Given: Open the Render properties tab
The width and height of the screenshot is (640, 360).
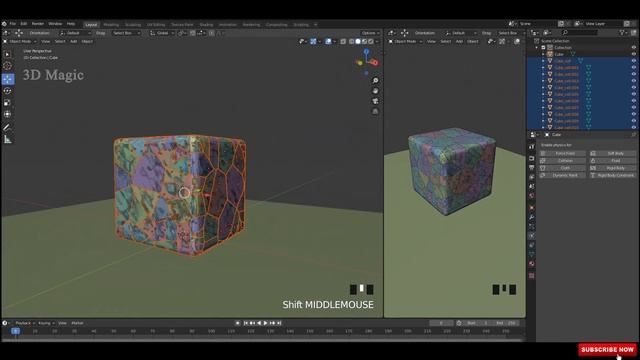Looking at the screenshot, I should click(531, 158).
